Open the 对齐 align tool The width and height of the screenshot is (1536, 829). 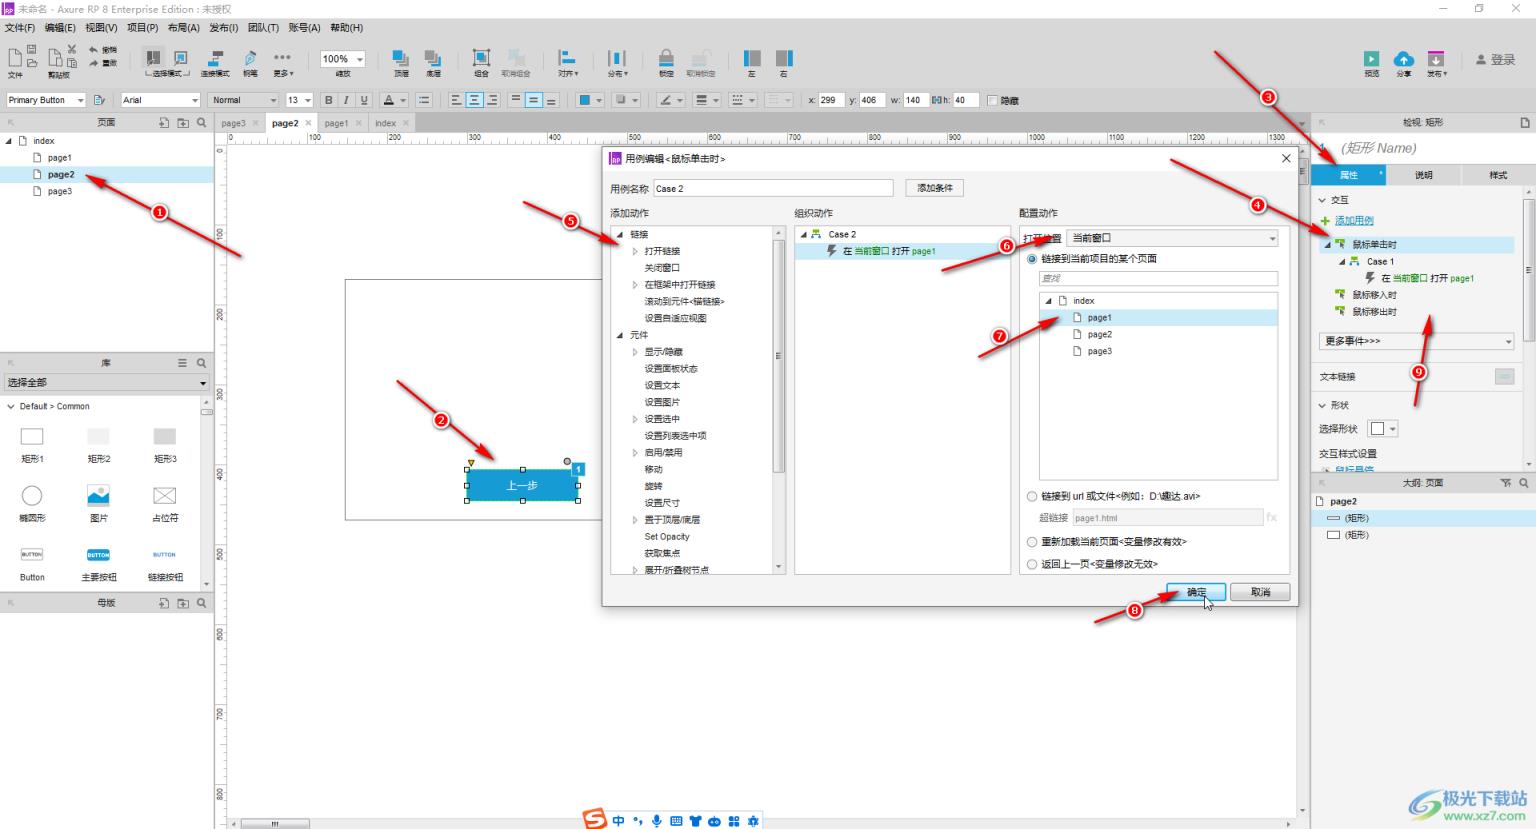567,62
